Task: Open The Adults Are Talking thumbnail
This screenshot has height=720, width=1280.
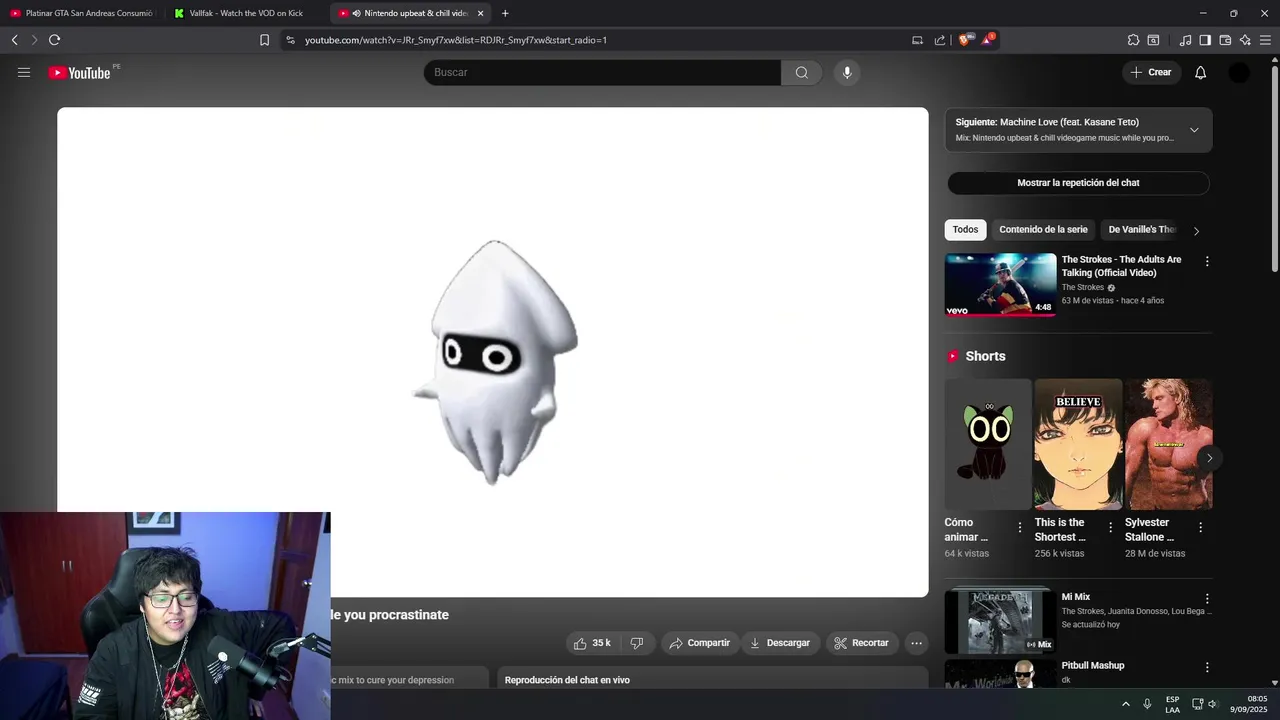Action: pos(1000,285)
